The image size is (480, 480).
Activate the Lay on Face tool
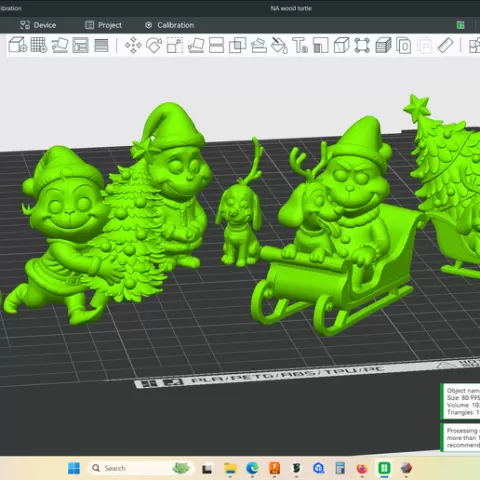point(196,45)
